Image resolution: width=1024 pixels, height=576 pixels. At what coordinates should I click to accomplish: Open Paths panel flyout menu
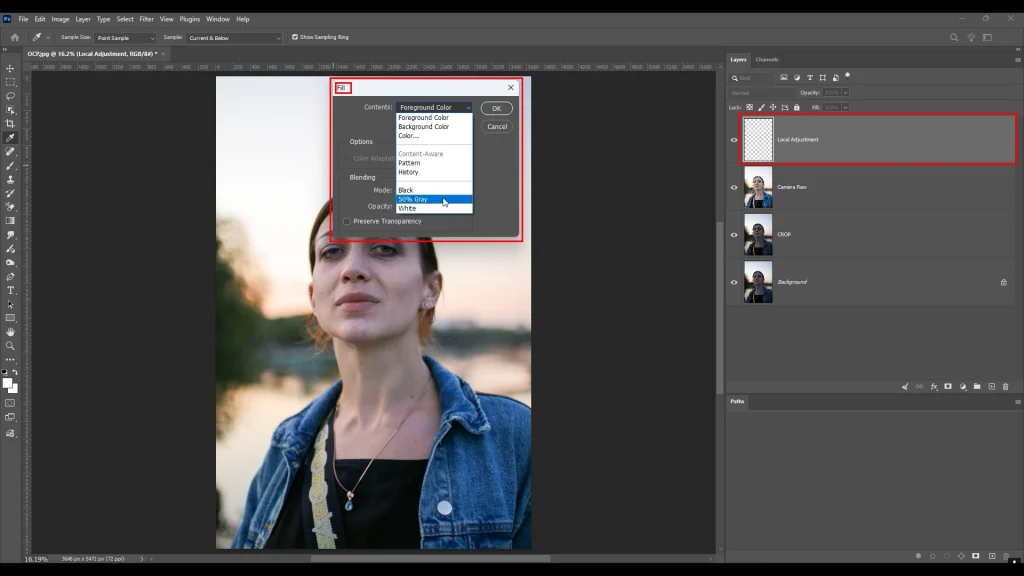1017,402
